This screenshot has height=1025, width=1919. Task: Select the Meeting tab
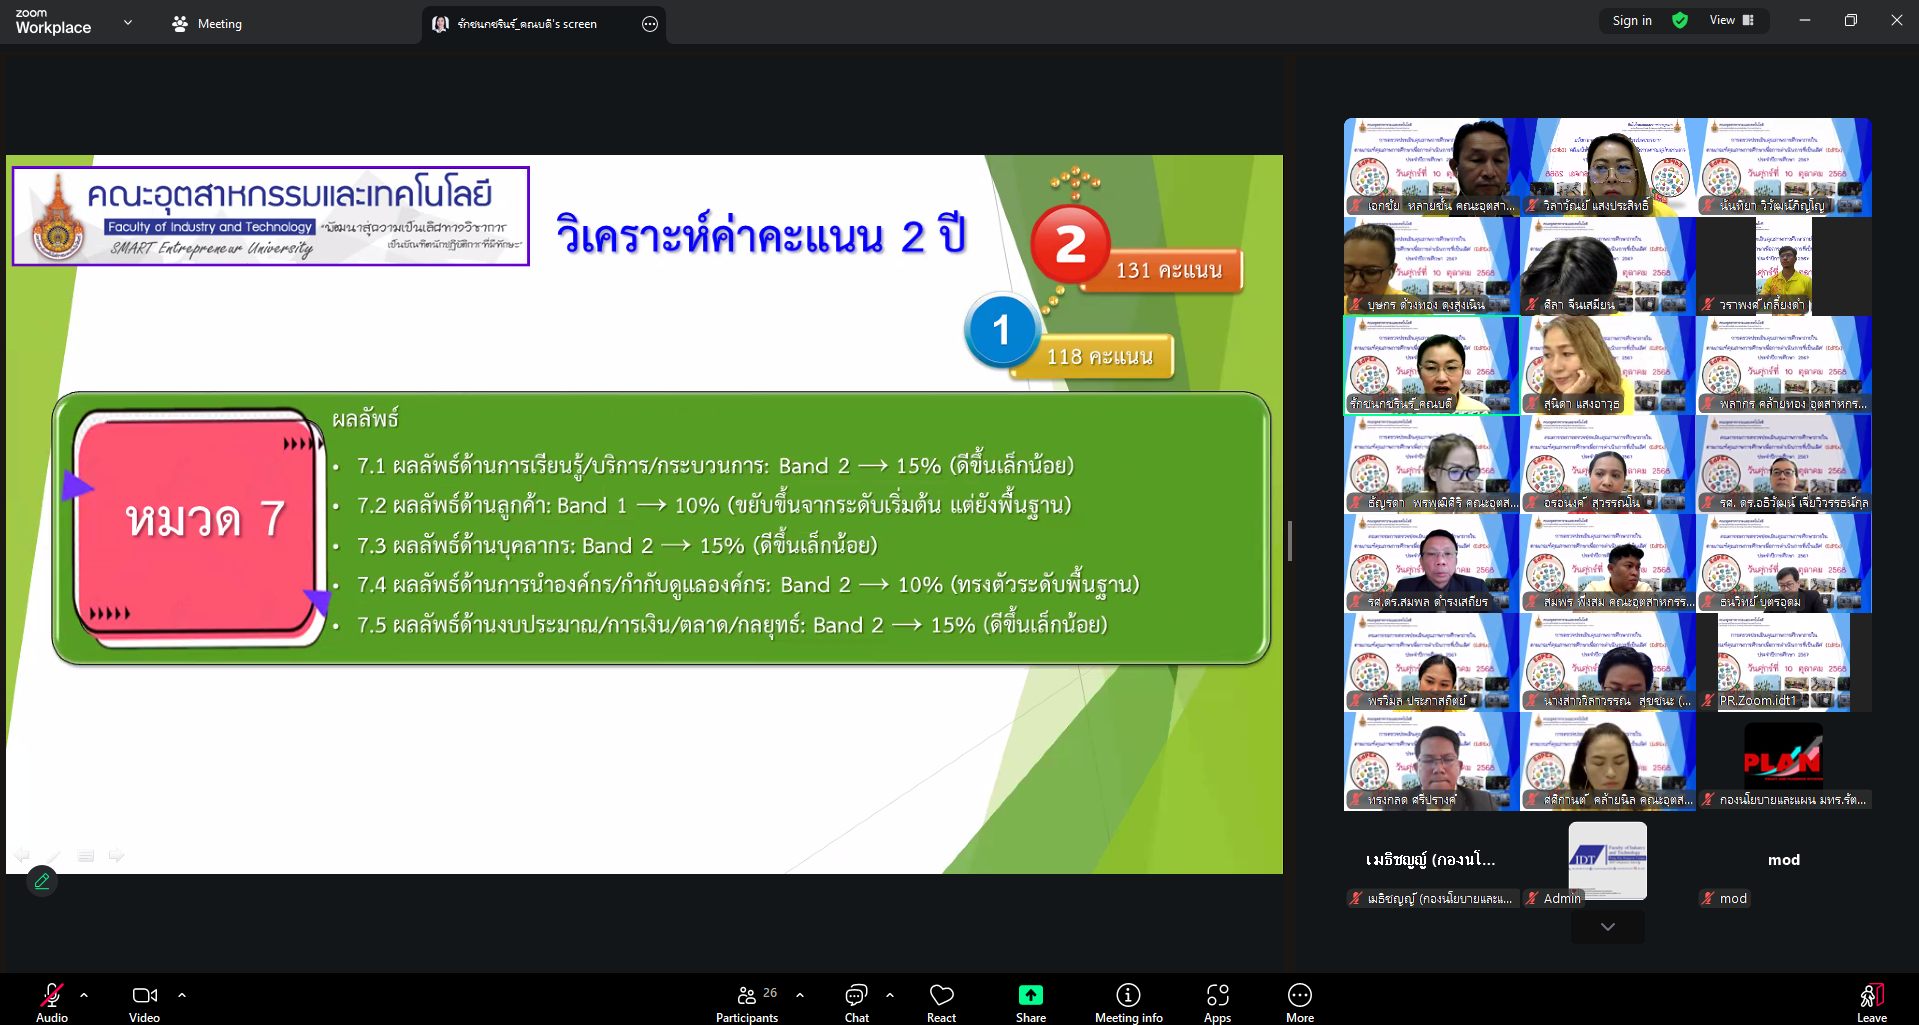click(x=208, y=24)
